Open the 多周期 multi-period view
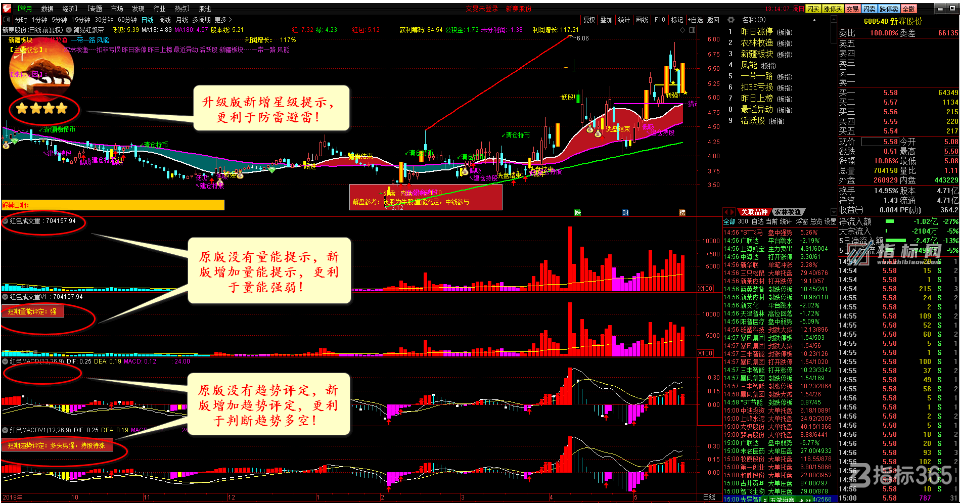The image size is (961, 503). [x=201, y=20]
